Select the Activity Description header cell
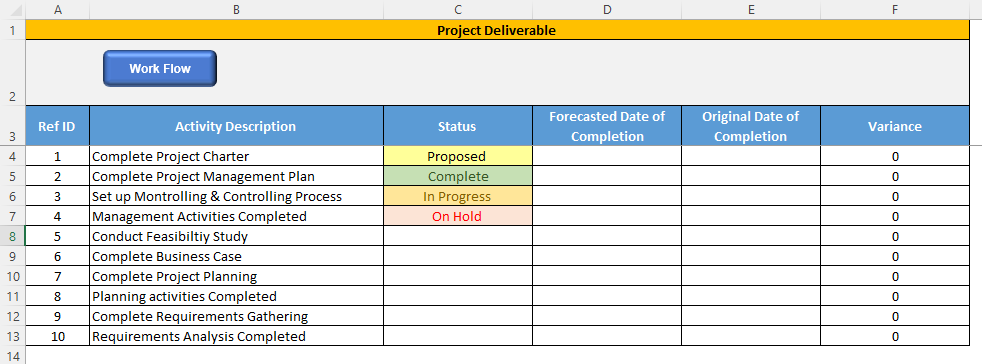Viewport: 982px width, 364px height. coord(236,126)
